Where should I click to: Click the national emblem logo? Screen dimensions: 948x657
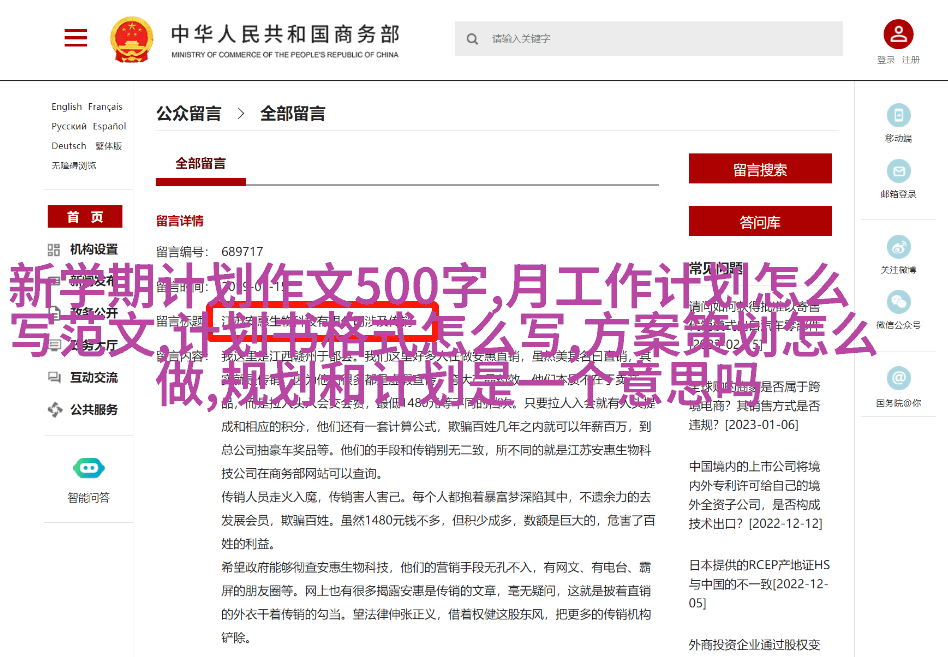pyautogui.click(x=132, y=39)
